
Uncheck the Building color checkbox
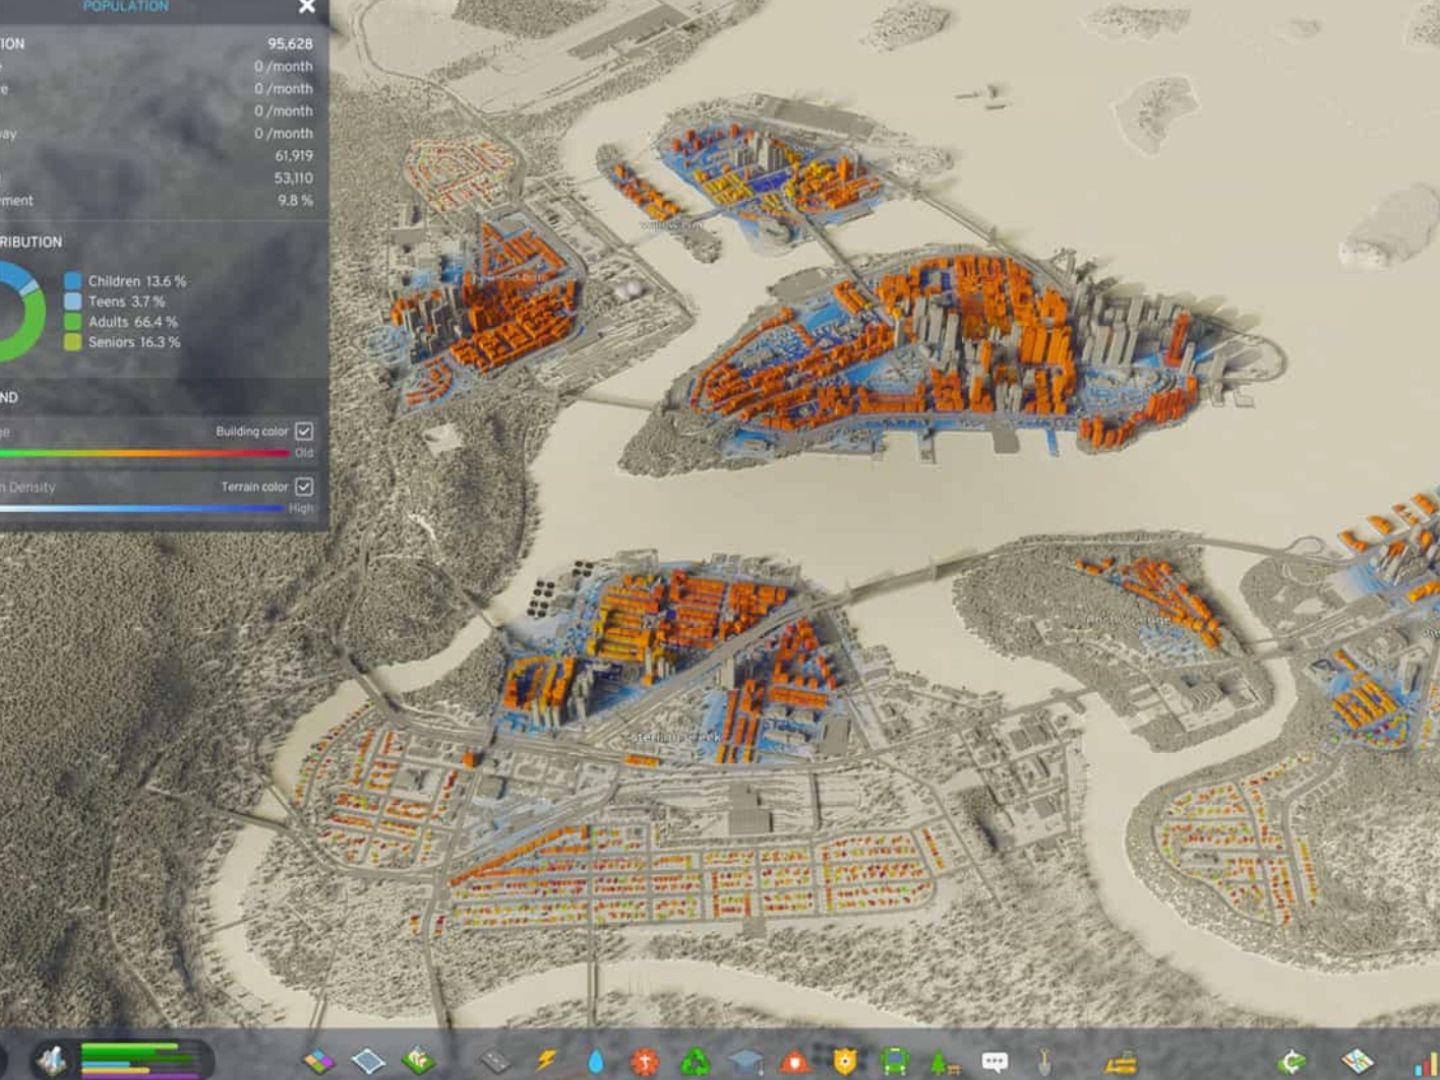click(x=304, y=431)
